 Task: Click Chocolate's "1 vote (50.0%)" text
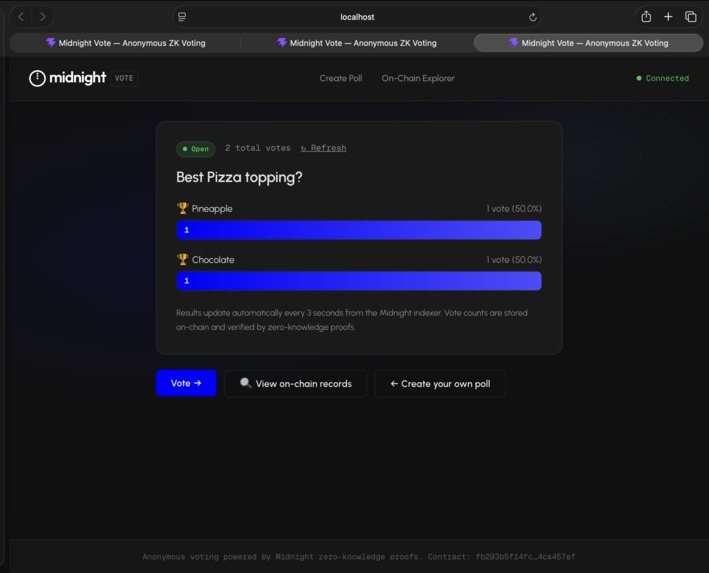tap(514, 260)
